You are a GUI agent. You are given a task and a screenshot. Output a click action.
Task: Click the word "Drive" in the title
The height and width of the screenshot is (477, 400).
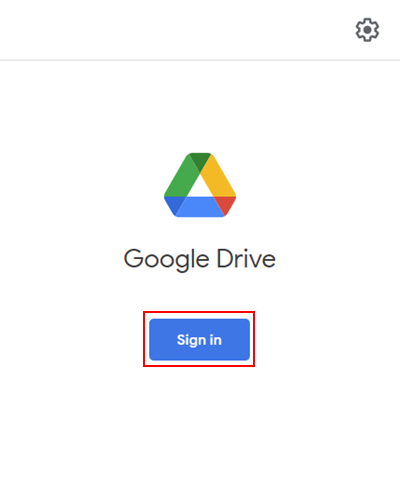246,258
